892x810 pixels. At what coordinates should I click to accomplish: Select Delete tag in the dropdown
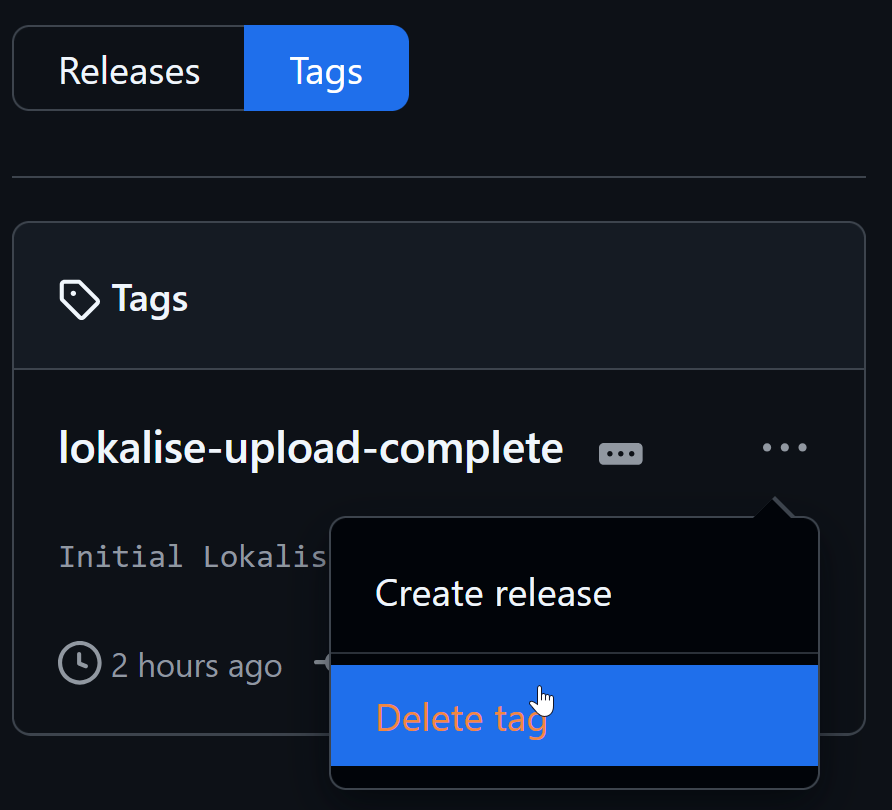pyautogui.click(x=462, y=718)
